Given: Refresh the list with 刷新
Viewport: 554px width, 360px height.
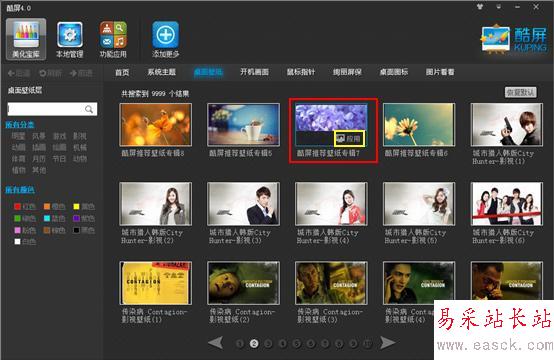Looking at the screenshot, I should coord(51,73).
